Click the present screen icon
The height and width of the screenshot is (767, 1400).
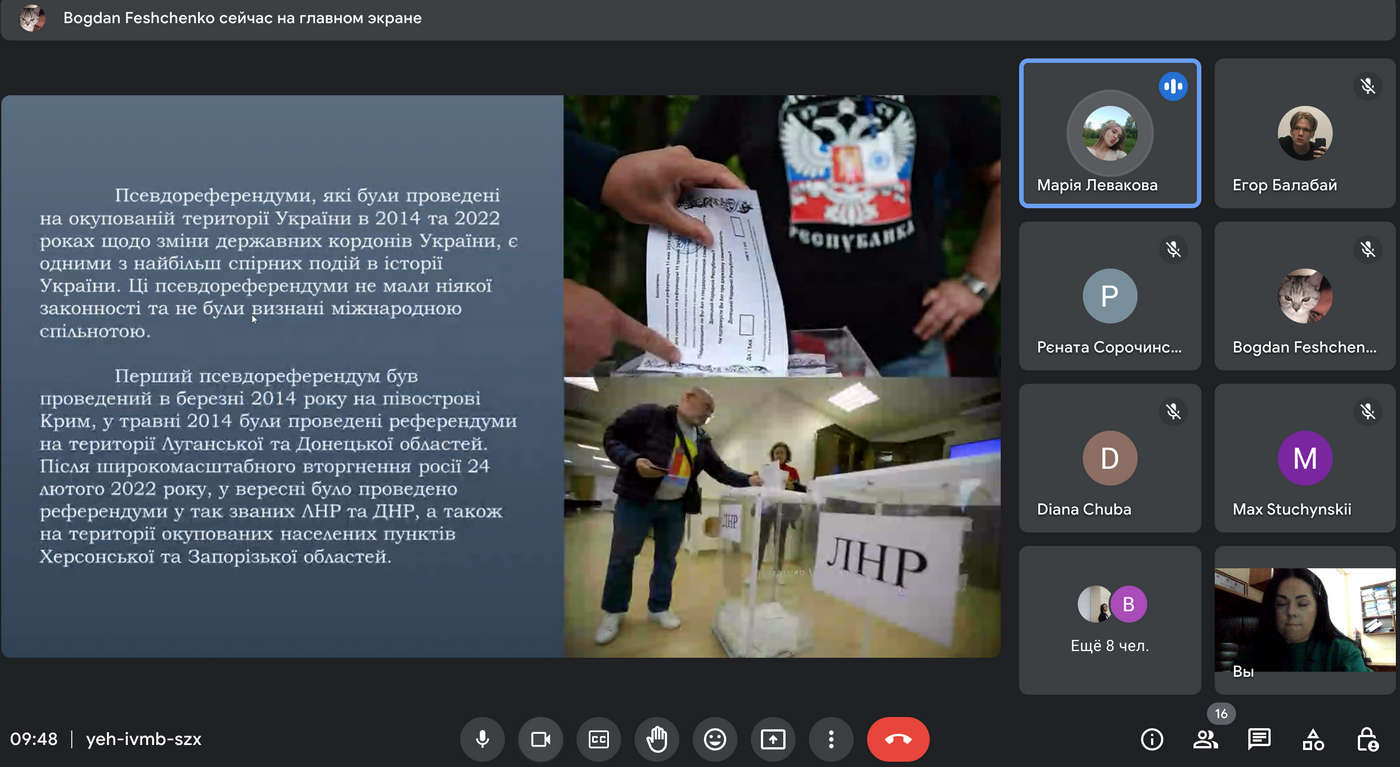click(772, 739)
